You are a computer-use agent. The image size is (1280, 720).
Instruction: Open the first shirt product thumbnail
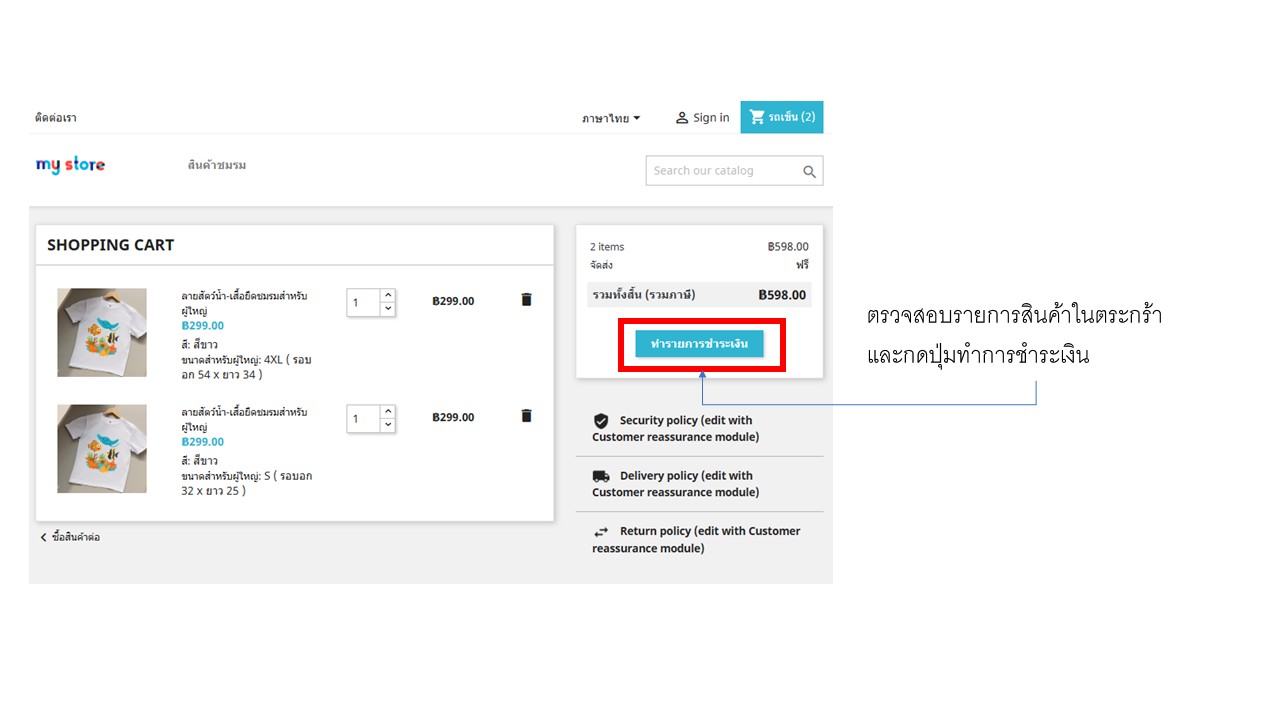click(x=102, y=333)
